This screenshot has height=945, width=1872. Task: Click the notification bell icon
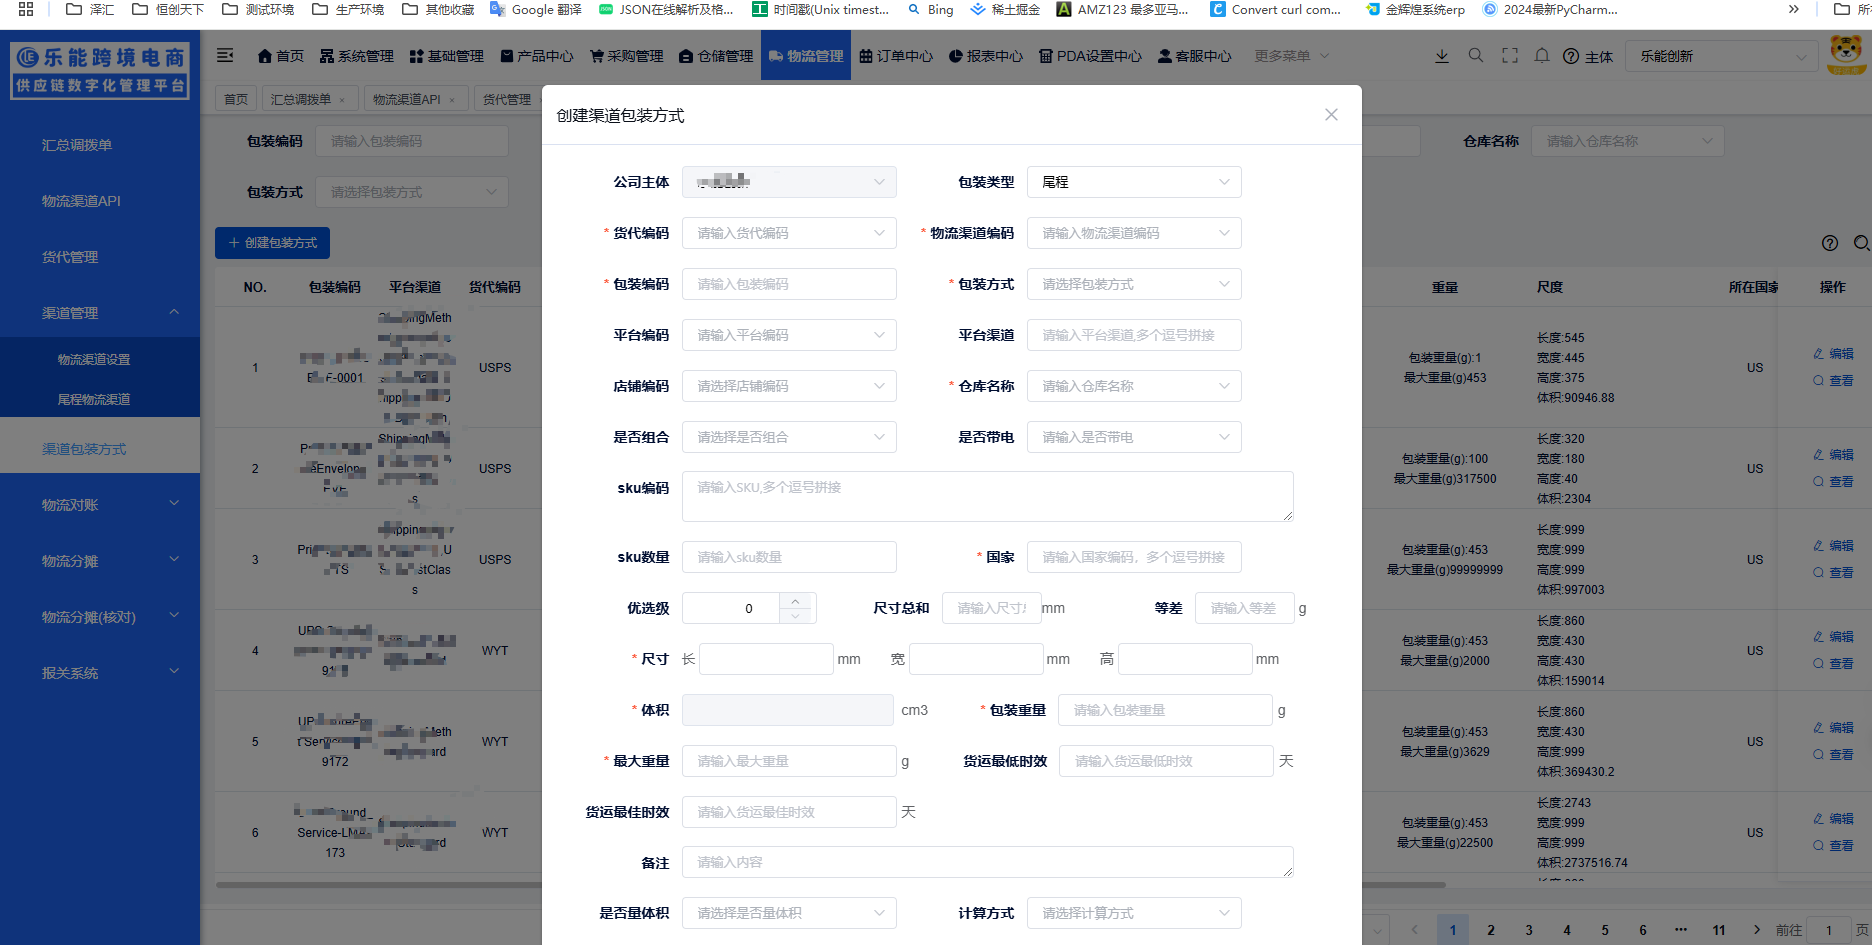[1542, 56]
